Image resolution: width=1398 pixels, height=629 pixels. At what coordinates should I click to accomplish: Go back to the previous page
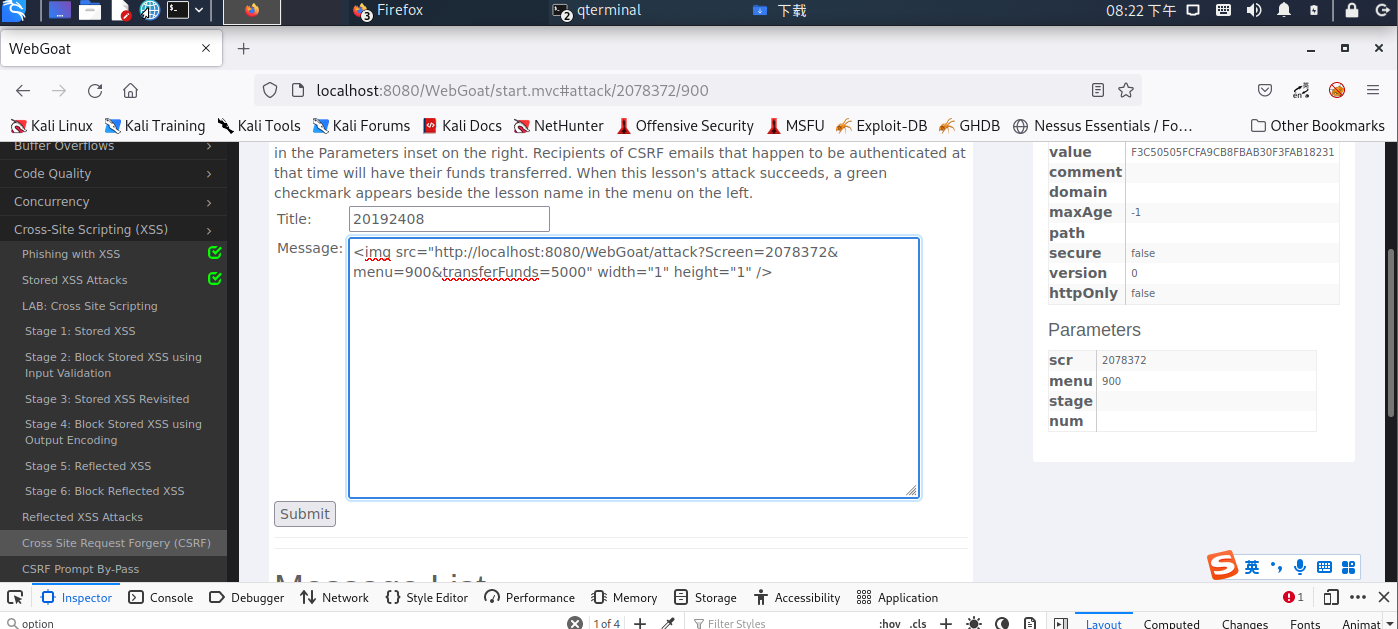tap(23, 90)
